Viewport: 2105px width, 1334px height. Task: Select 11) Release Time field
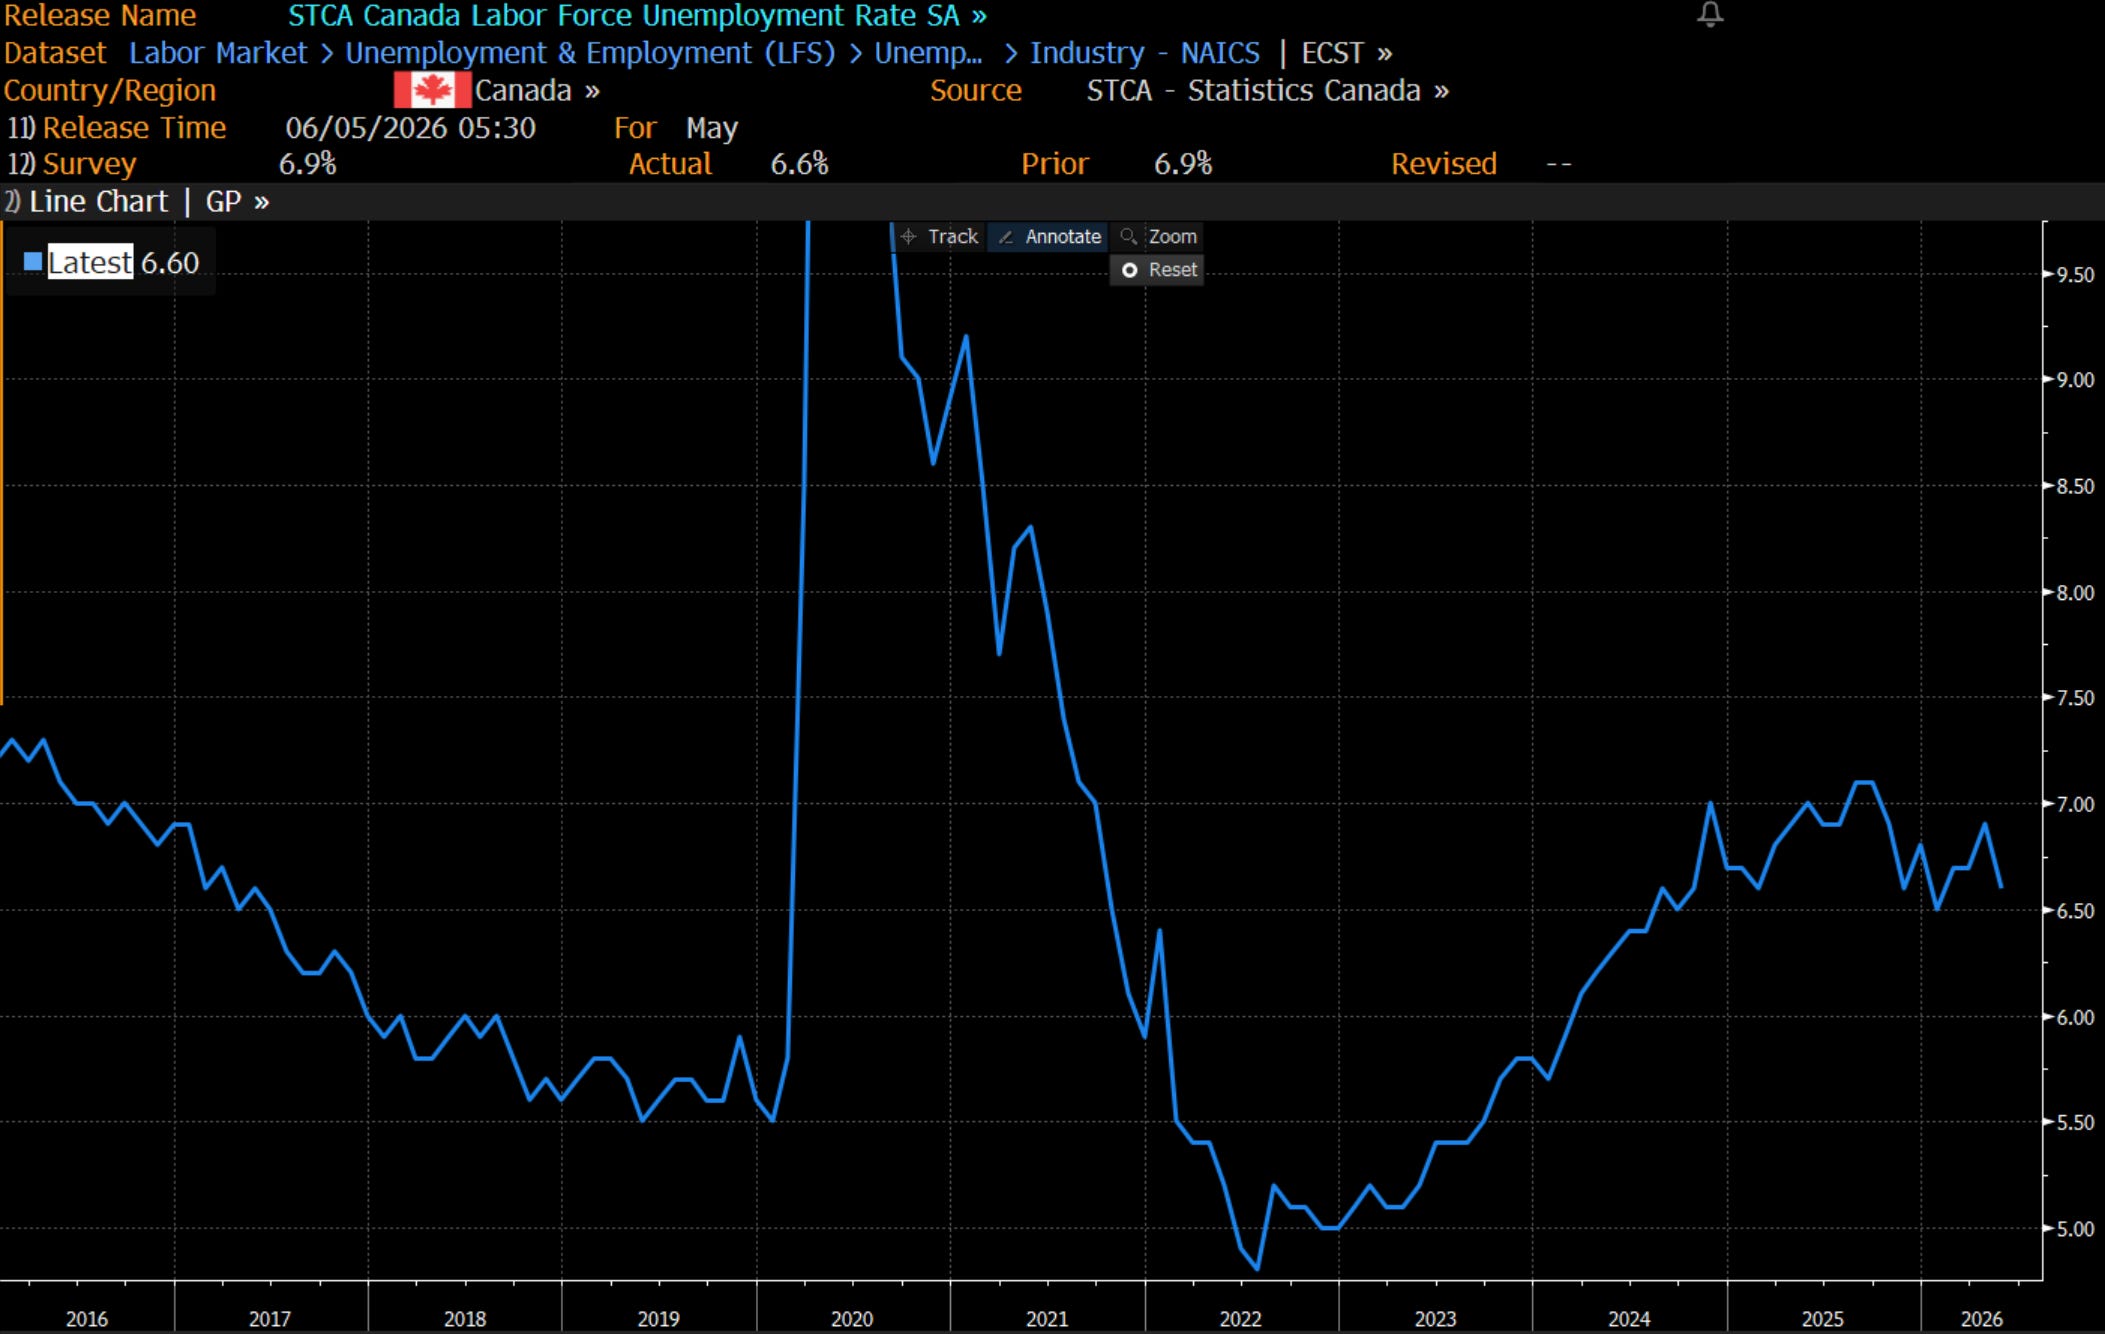[x=117, y=128]
